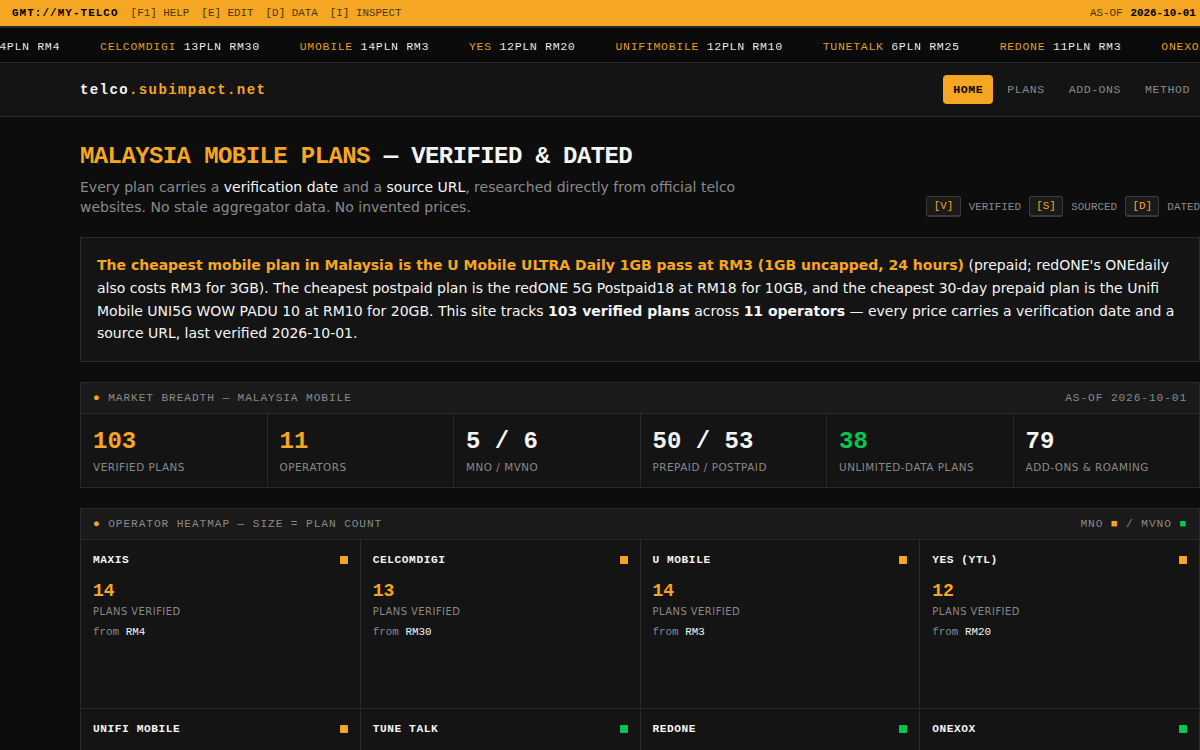The width and height of the screenshot is (1200, 750).
Task: Click the GMT://MY-TELCO terminal label
Action: (x=65, y=13)
